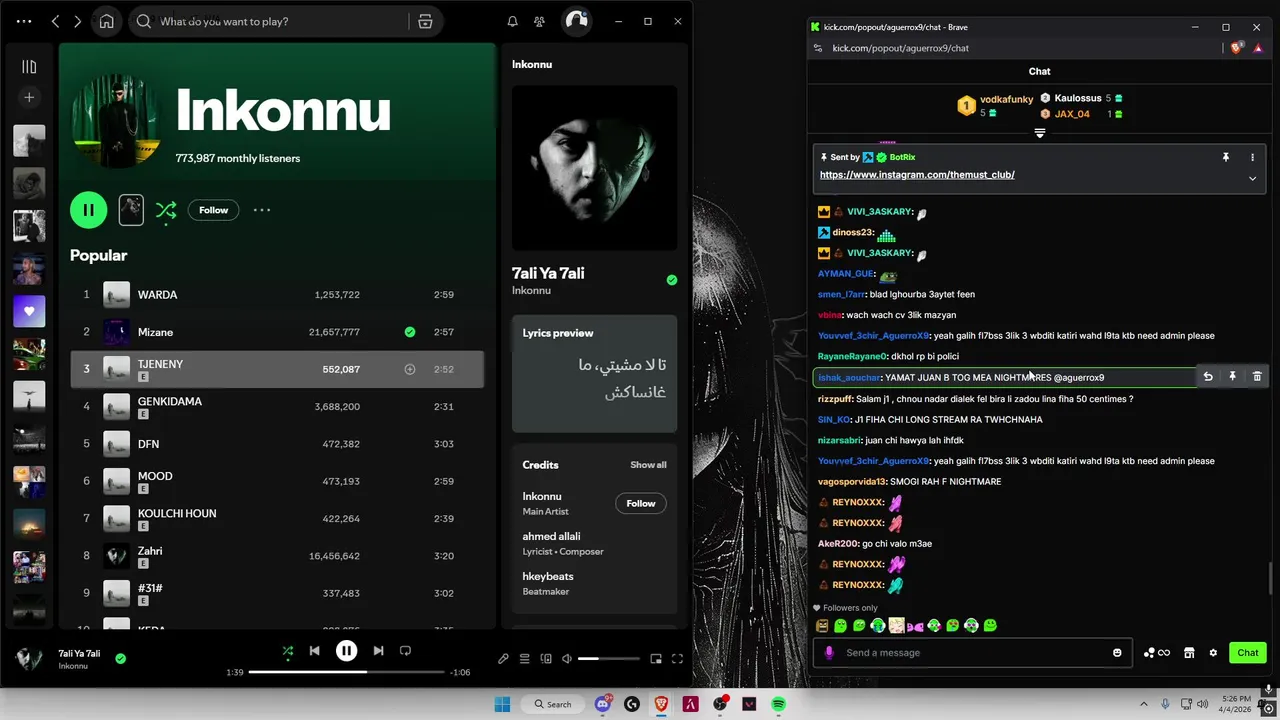
Task: Toggle saved checkmark for 7ali Ya 7ali in side panel
Action: pyautogui.click(x=672, y=280)
